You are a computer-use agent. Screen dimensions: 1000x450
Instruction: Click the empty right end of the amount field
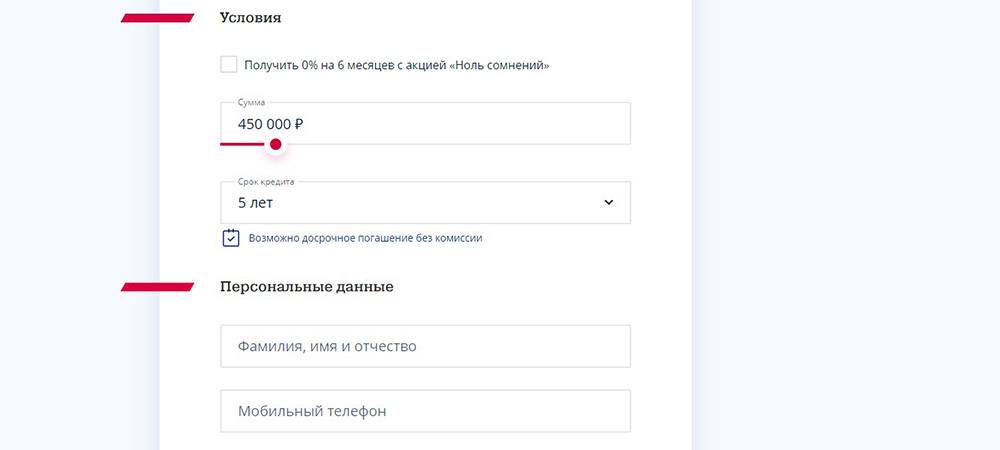(580, 124)
